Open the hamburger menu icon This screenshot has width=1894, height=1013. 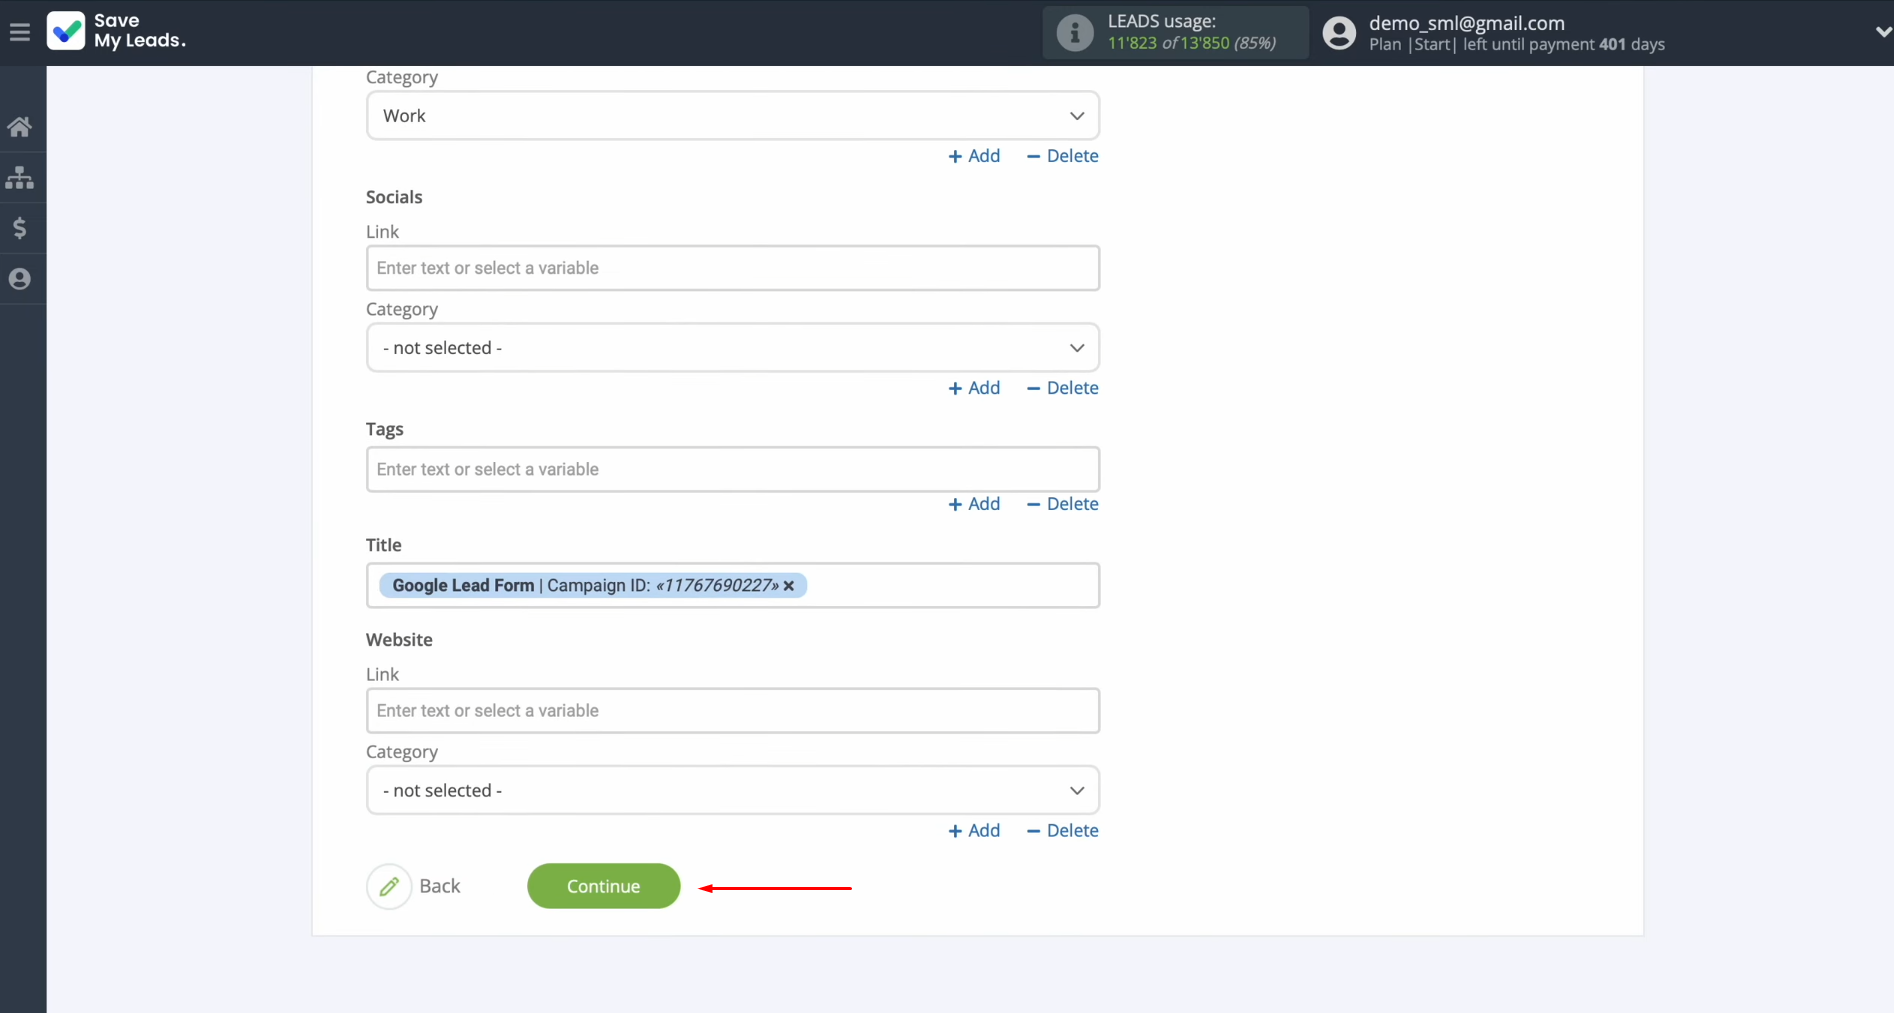(19, 32)
